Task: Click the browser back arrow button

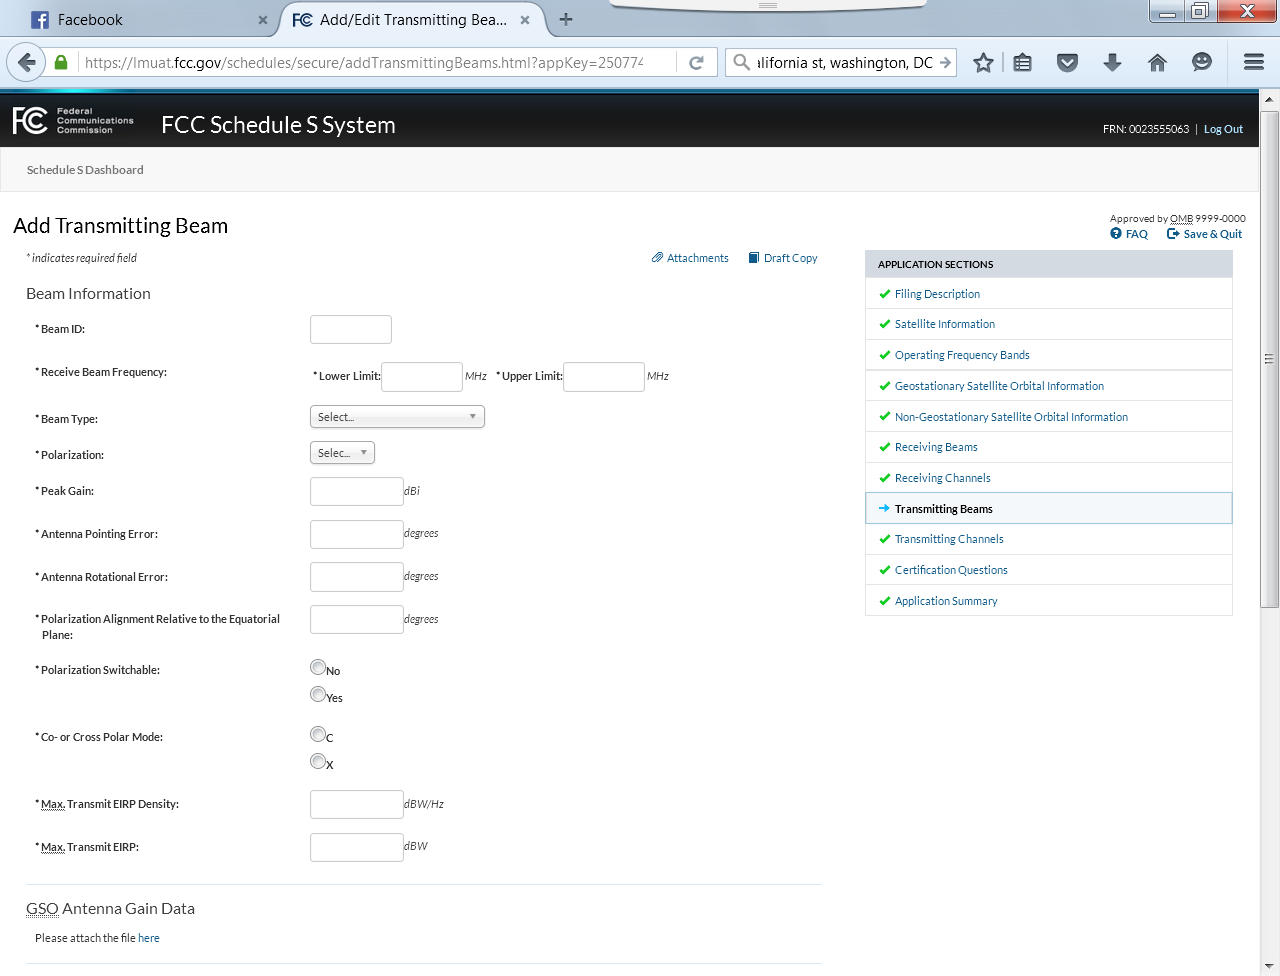Action: tap(27, 62)
